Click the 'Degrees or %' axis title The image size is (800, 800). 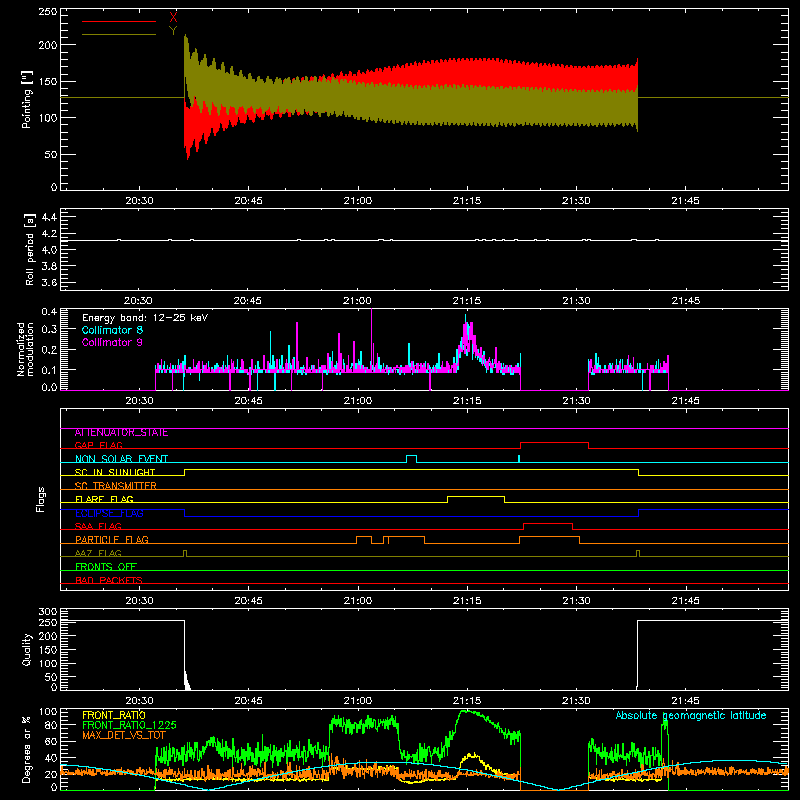(x=27, y=749)
